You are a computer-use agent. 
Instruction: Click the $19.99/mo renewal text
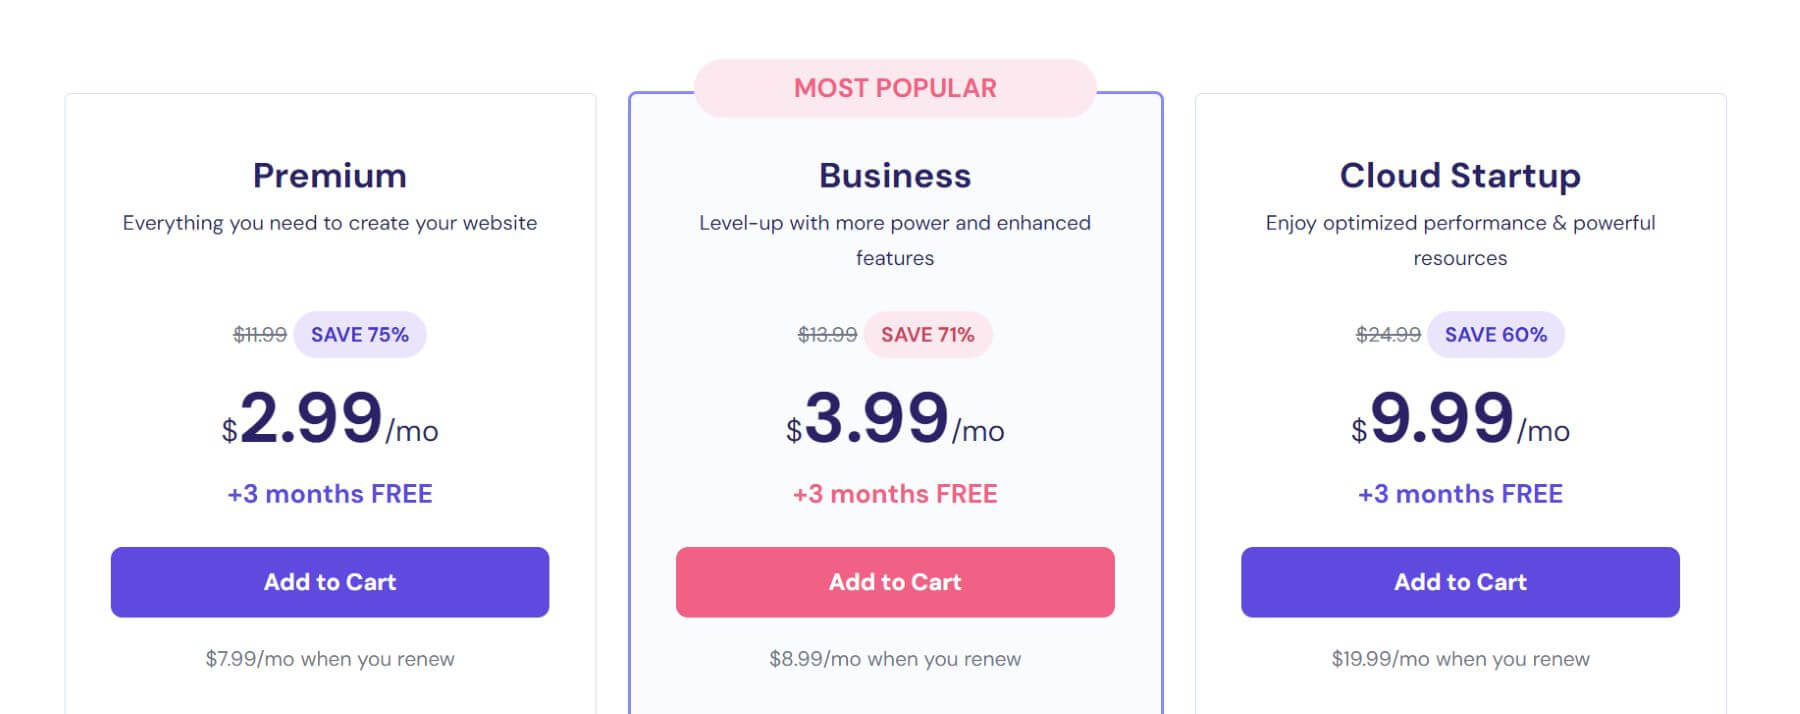click(x=1460, y=659)
